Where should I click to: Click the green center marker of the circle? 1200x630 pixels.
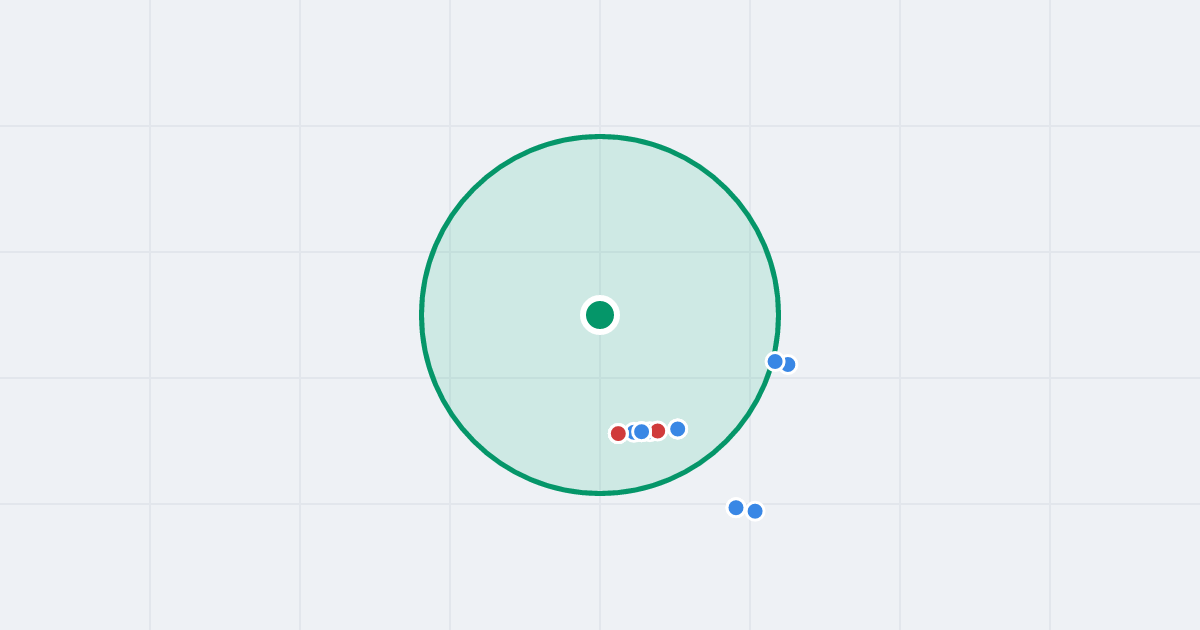(600, 315)
